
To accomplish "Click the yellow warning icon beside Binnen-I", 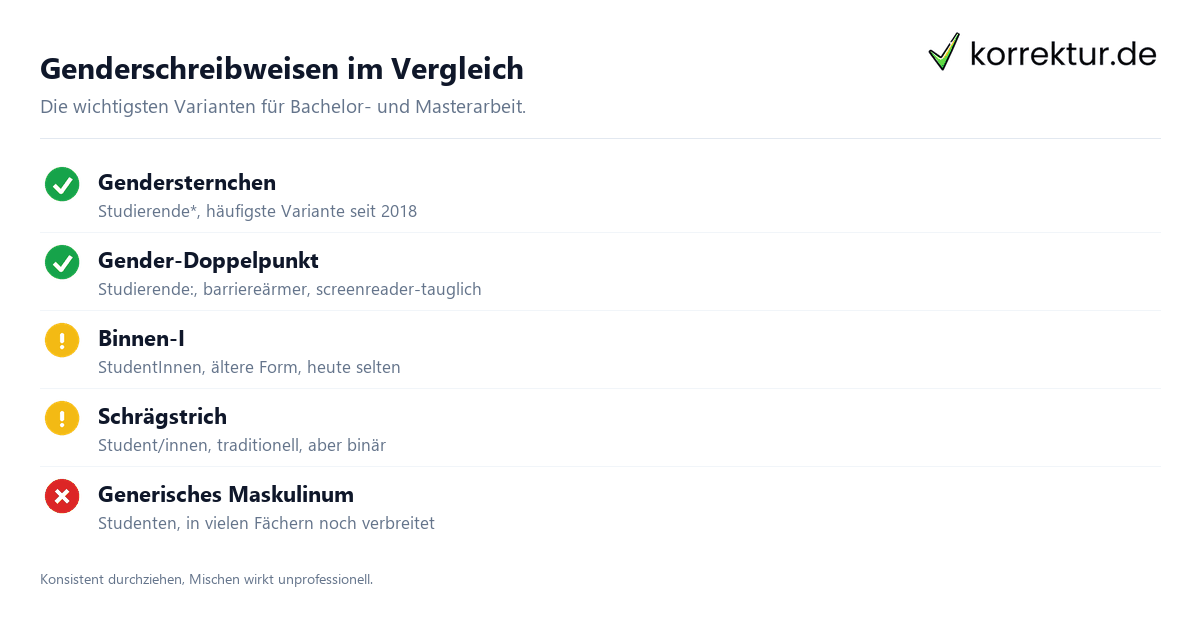I will pyautogui.click(x=62, y=340).
